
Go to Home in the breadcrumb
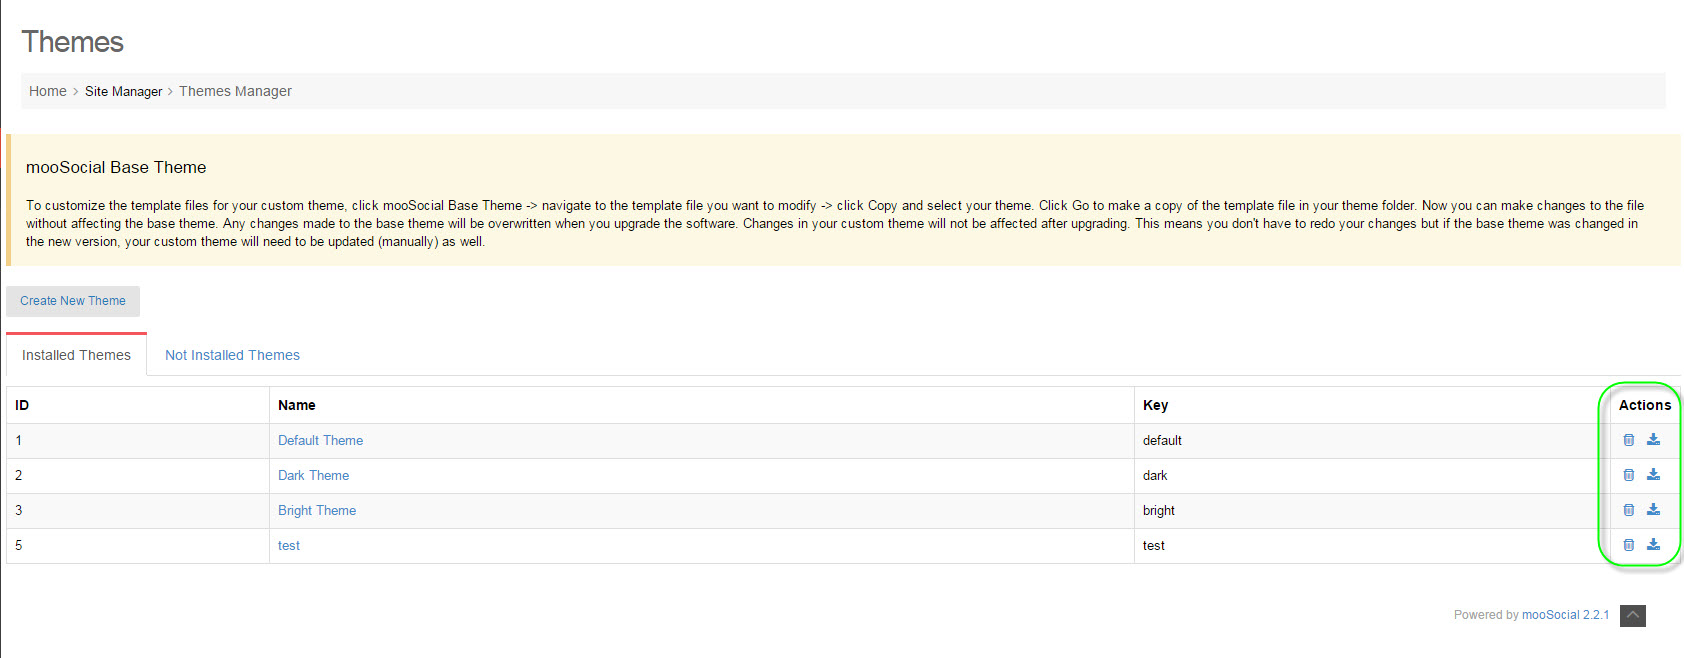pos(47,91)
